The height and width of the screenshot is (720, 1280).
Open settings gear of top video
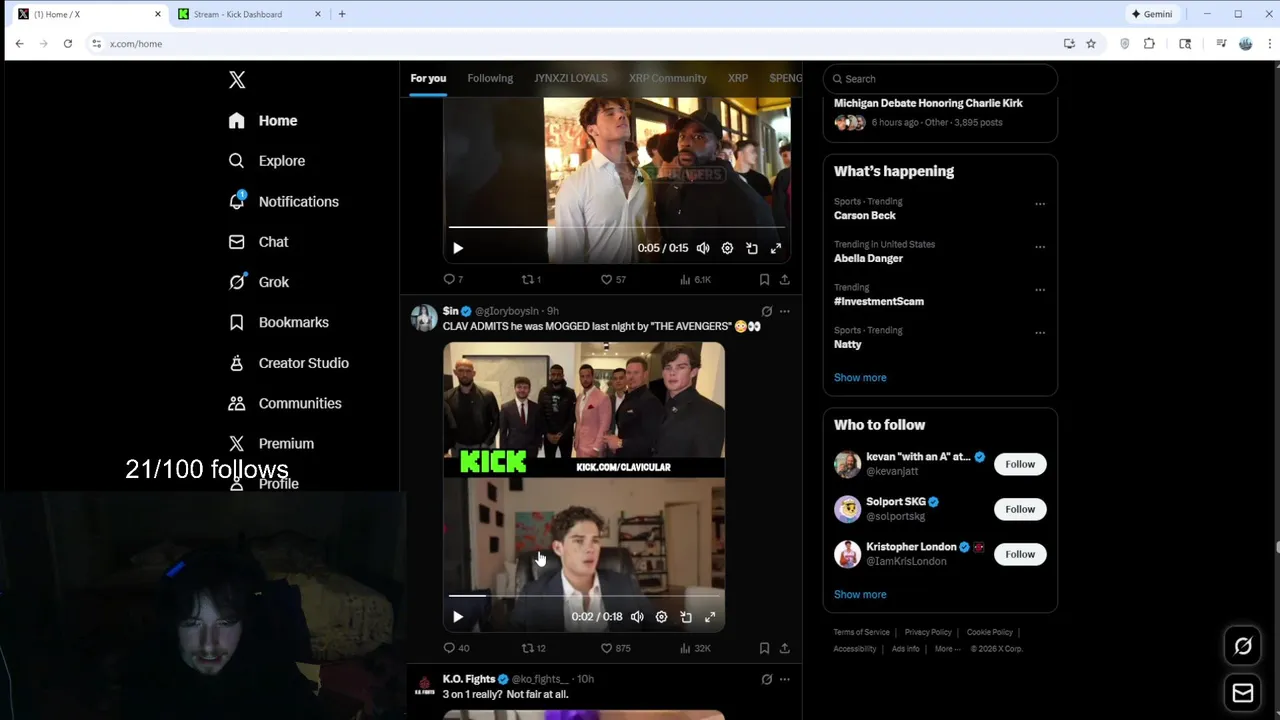tap(727, 248)
